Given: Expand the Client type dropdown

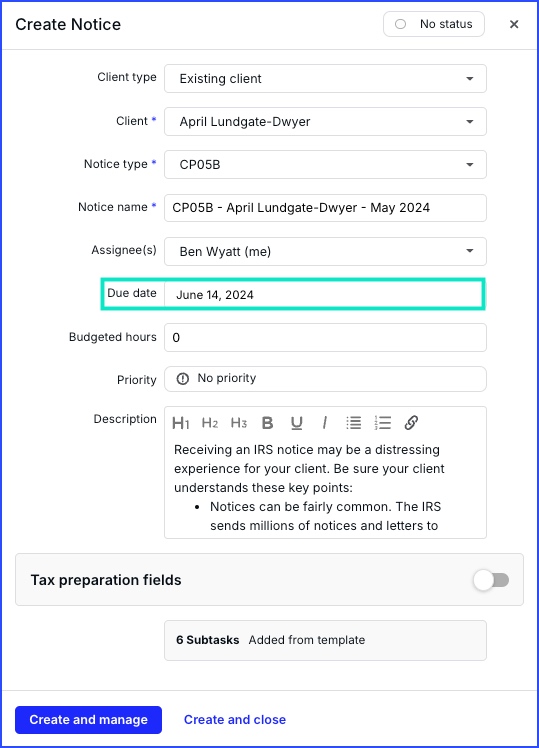Looking at the screenshot, I should pyautogui.click(x=325, y=79).
